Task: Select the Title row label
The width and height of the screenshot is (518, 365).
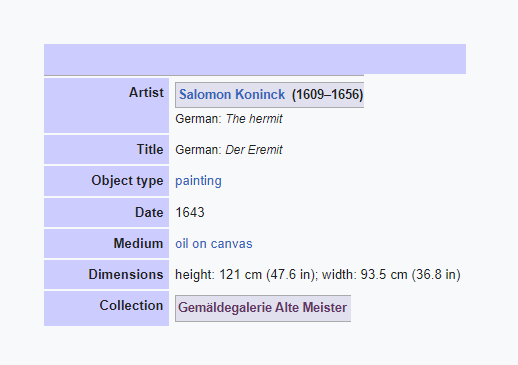Action: coord(150,149)
